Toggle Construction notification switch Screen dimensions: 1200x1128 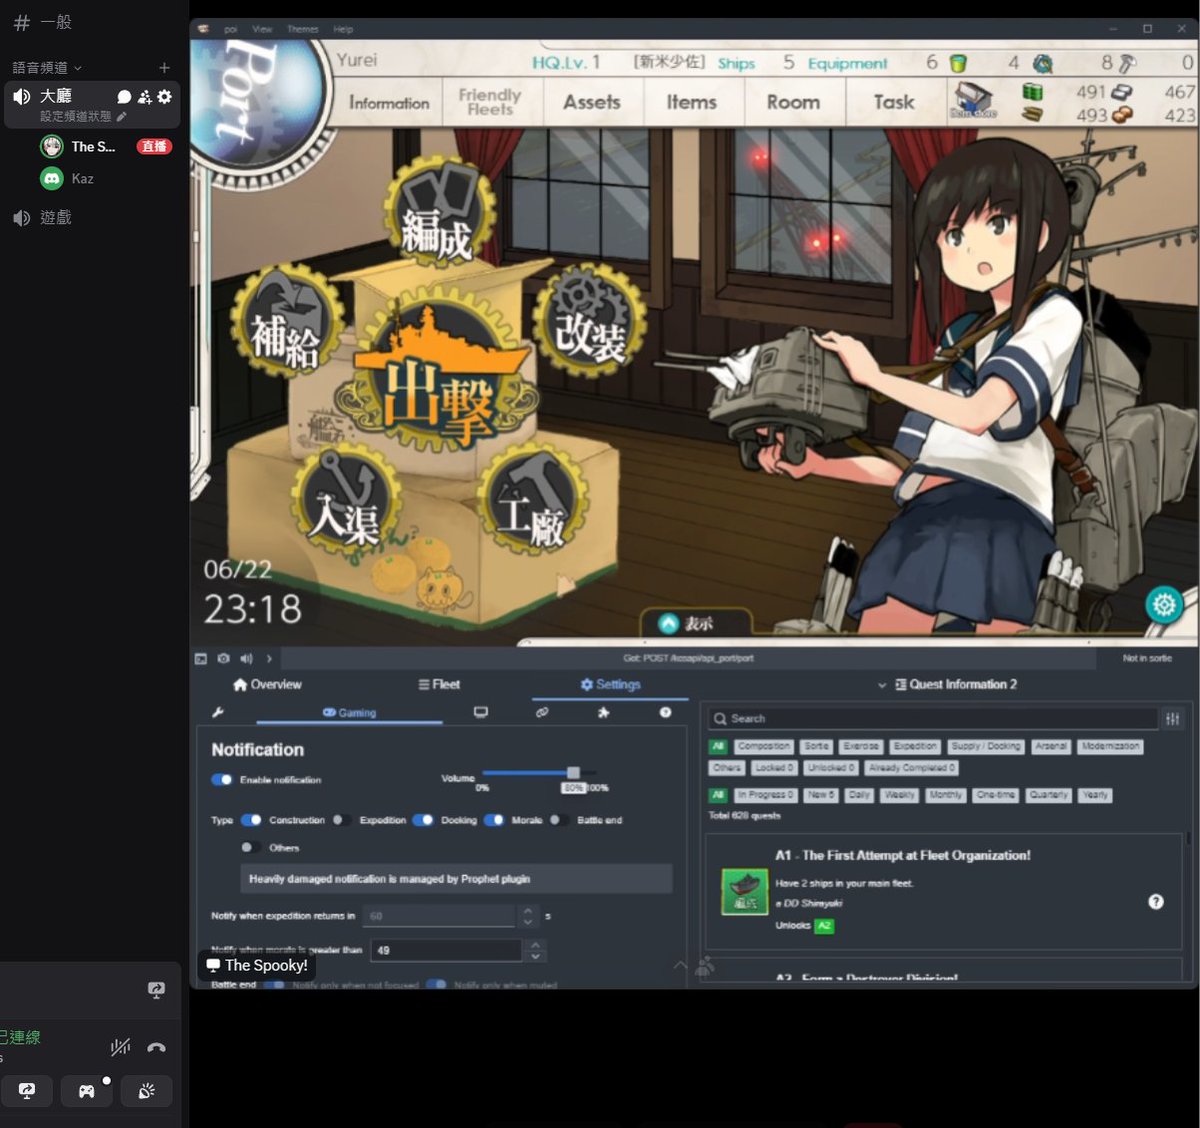[x=251, y=820]
